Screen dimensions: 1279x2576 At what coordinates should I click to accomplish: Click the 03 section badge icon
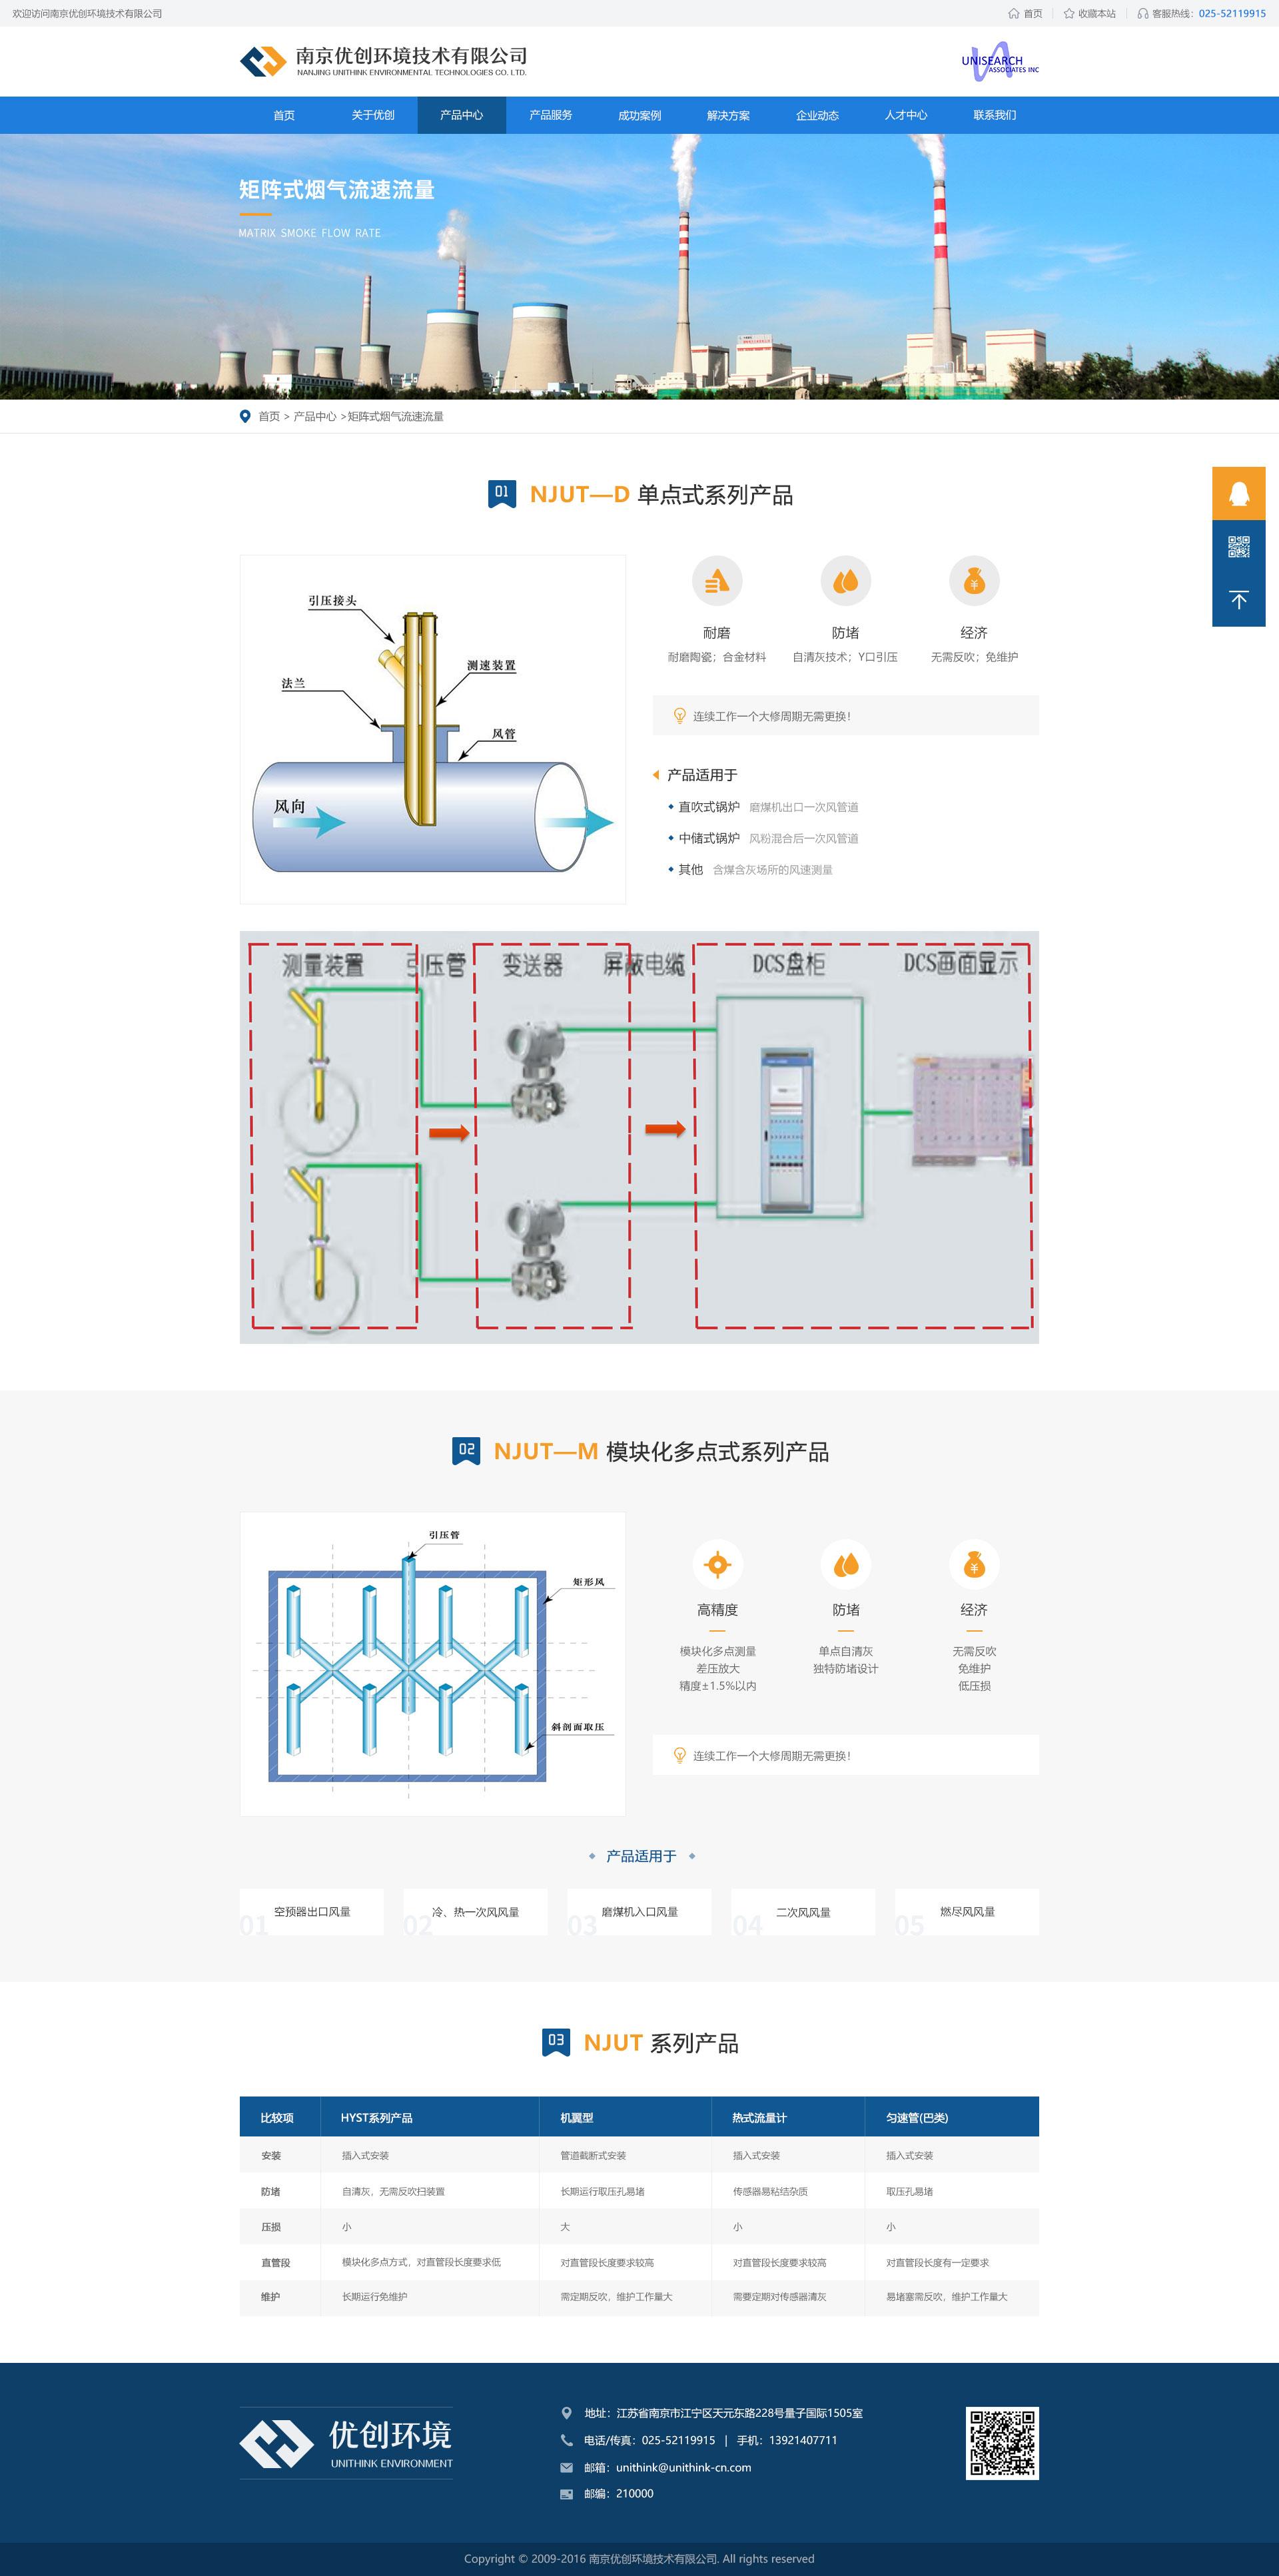pyautogui.click(x=556, y=2042)
